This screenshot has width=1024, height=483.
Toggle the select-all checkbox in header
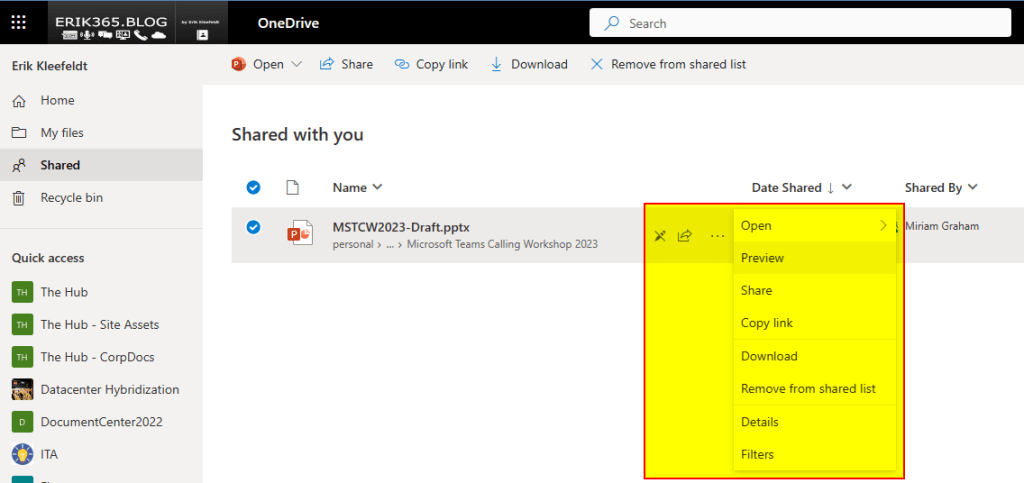253,187
